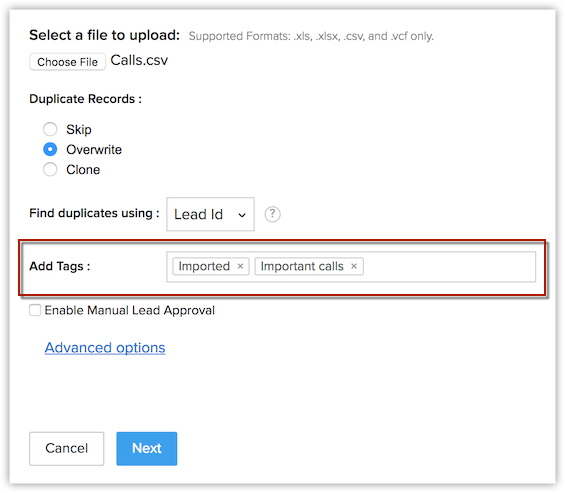The height and width of the screenshot is (493, 565).
Task: Click the Important calls tag chip
Action: point(309,266)
